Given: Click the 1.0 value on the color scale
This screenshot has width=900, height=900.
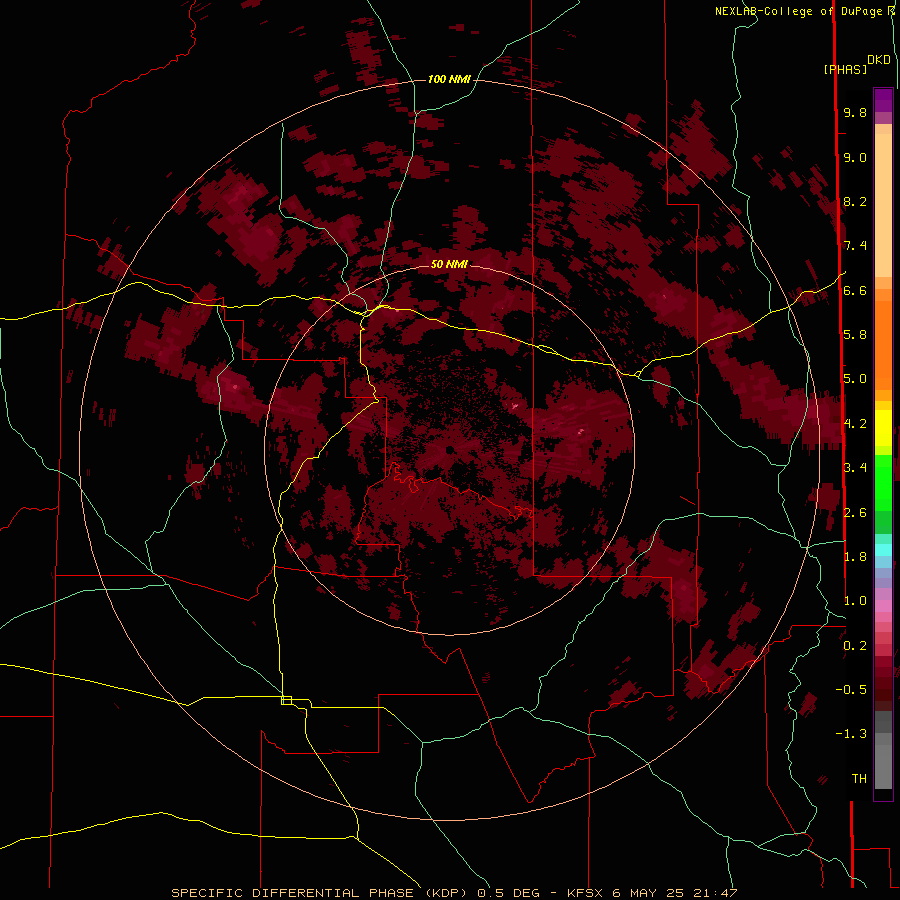Looking at the screenshot, I should 855,600.
